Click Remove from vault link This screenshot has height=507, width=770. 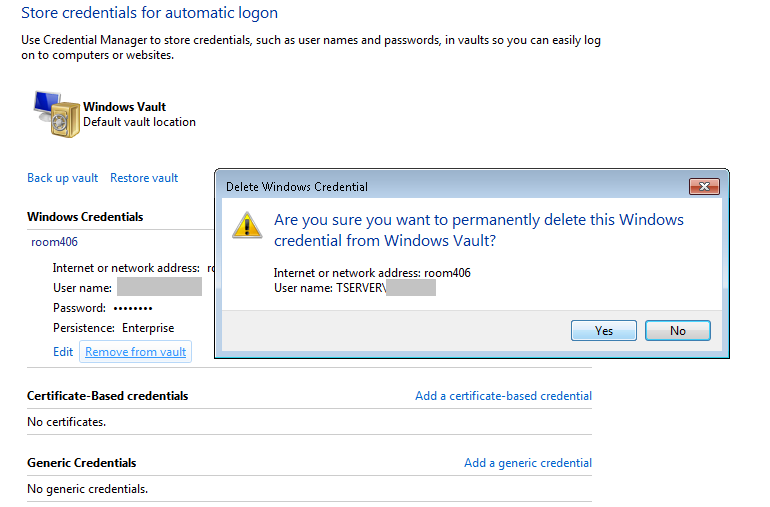[136, 352]
